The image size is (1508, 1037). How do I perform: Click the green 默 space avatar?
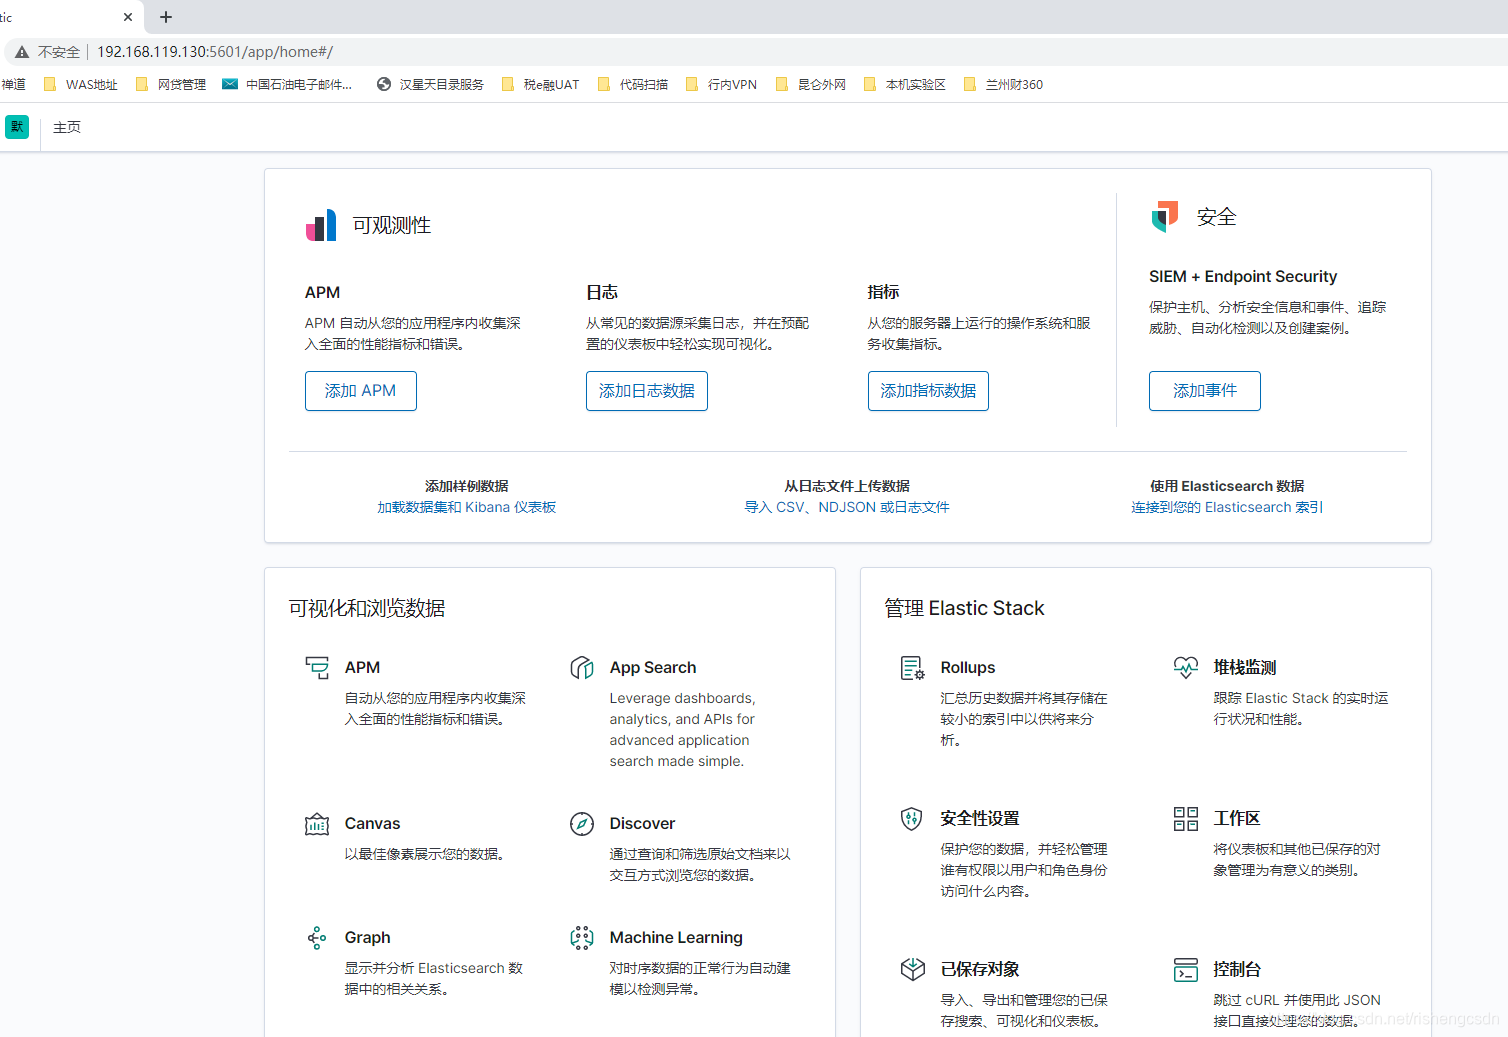point(17,127)
